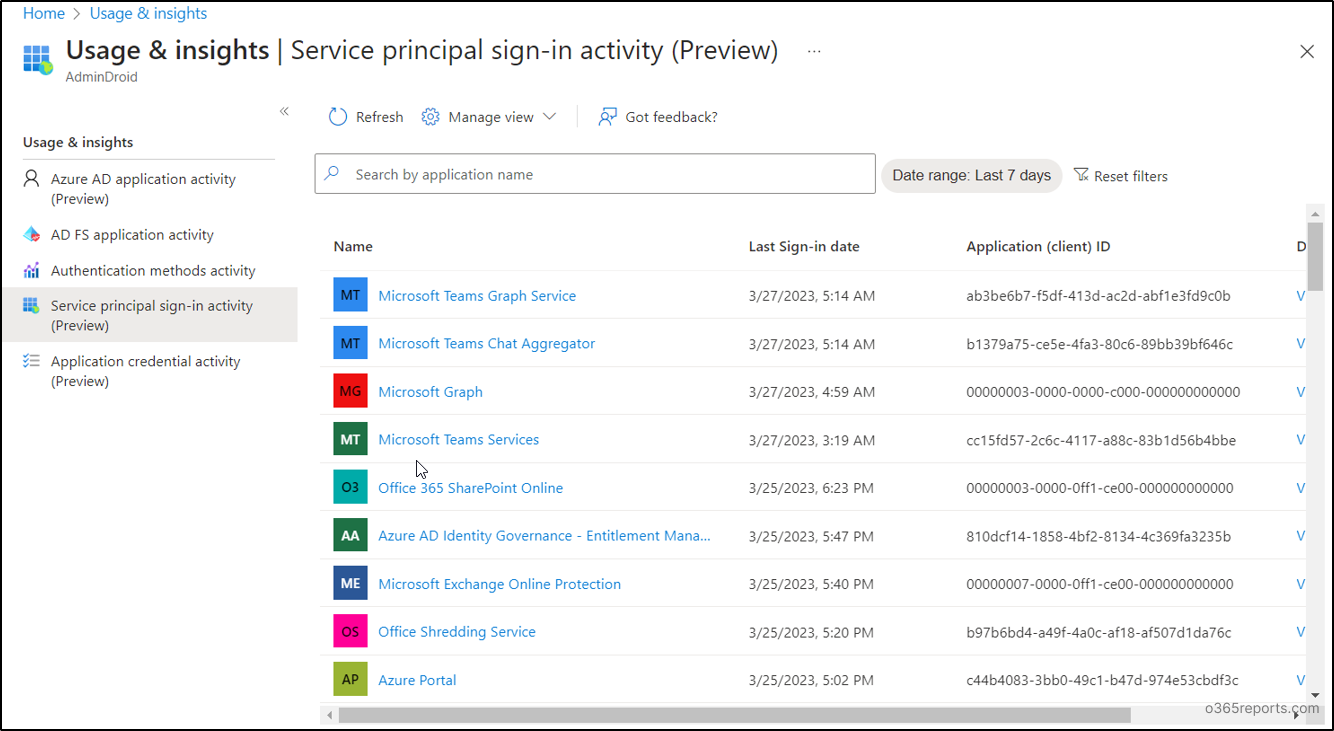Open Azure Portal application link
Image resolution: width=1334 pixels, height=731 pixels.
pyautogui.click(x=417, y=680)
